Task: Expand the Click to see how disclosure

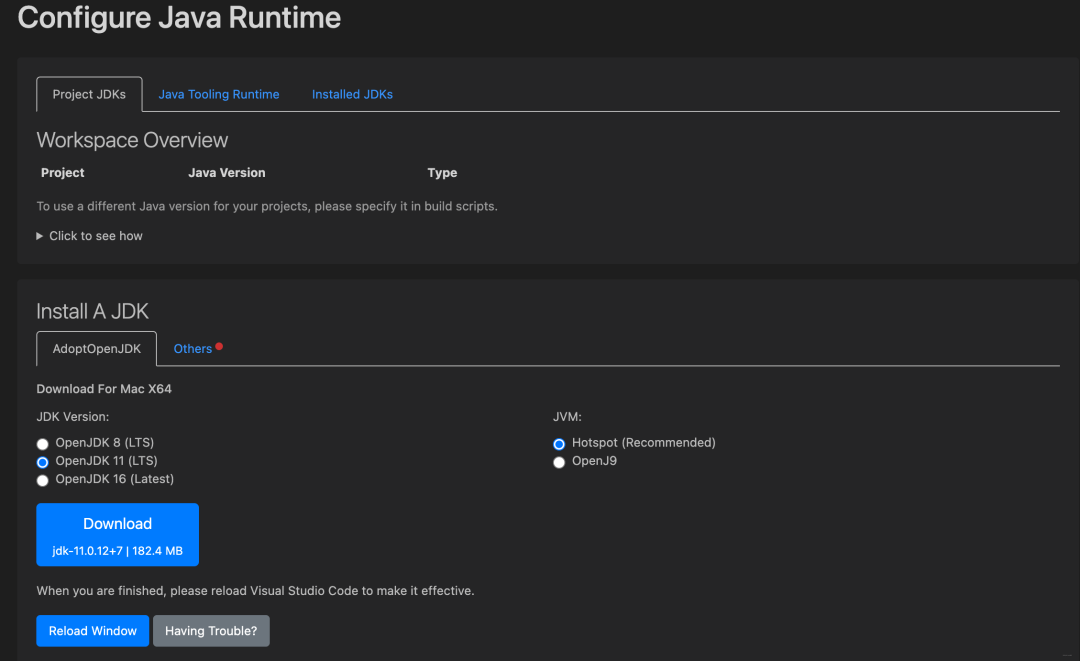Action: coord(90,235)
